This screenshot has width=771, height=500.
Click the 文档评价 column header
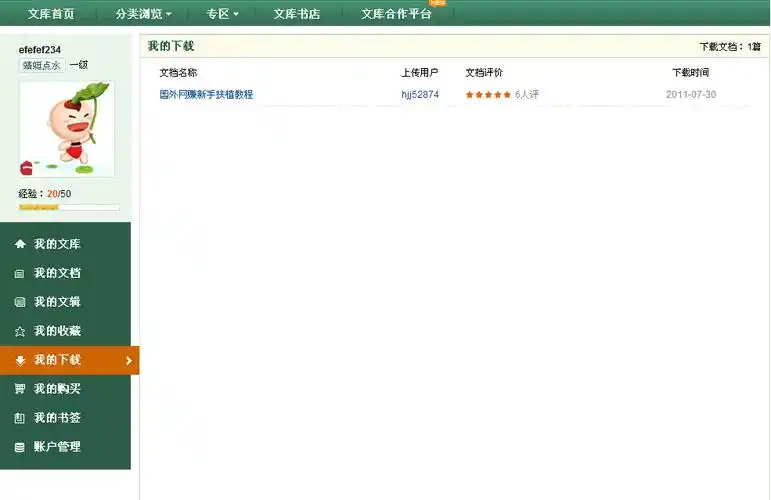tap(484, 73)
